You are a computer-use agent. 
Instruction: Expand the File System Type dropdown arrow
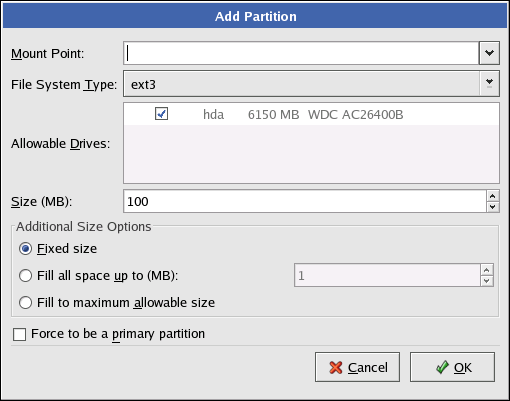tap(489, 83)
